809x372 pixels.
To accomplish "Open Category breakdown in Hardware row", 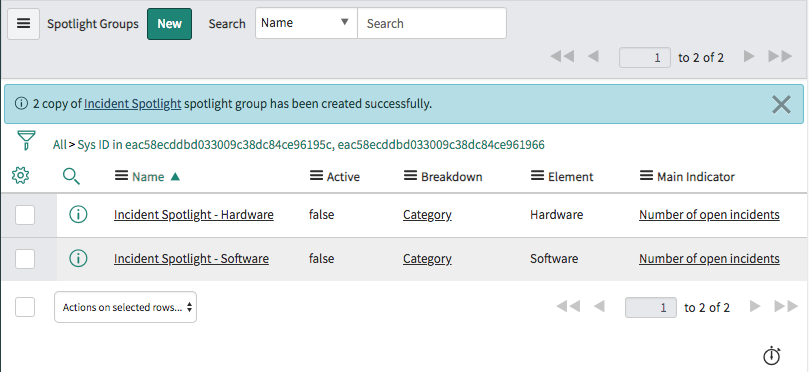I will [x=427, y=215].
